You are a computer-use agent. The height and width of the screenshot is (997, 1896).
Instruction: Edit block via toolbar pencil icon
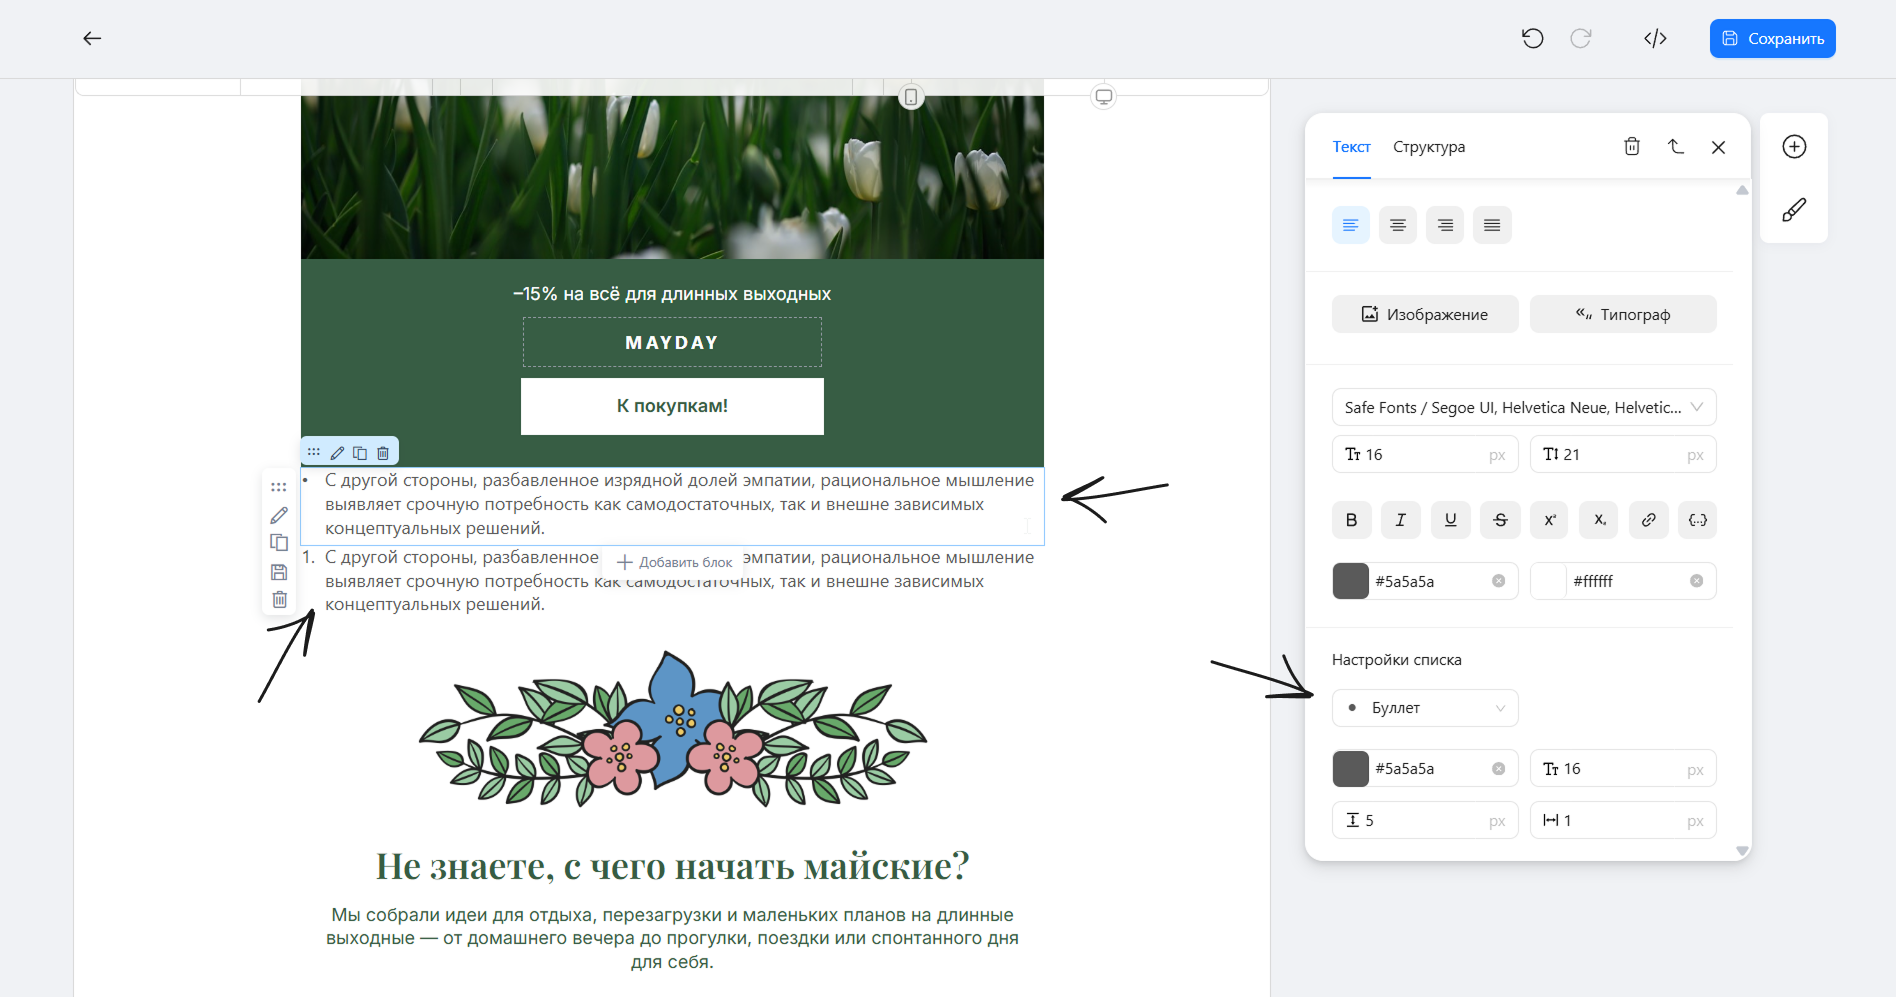(x=337, y=453)
